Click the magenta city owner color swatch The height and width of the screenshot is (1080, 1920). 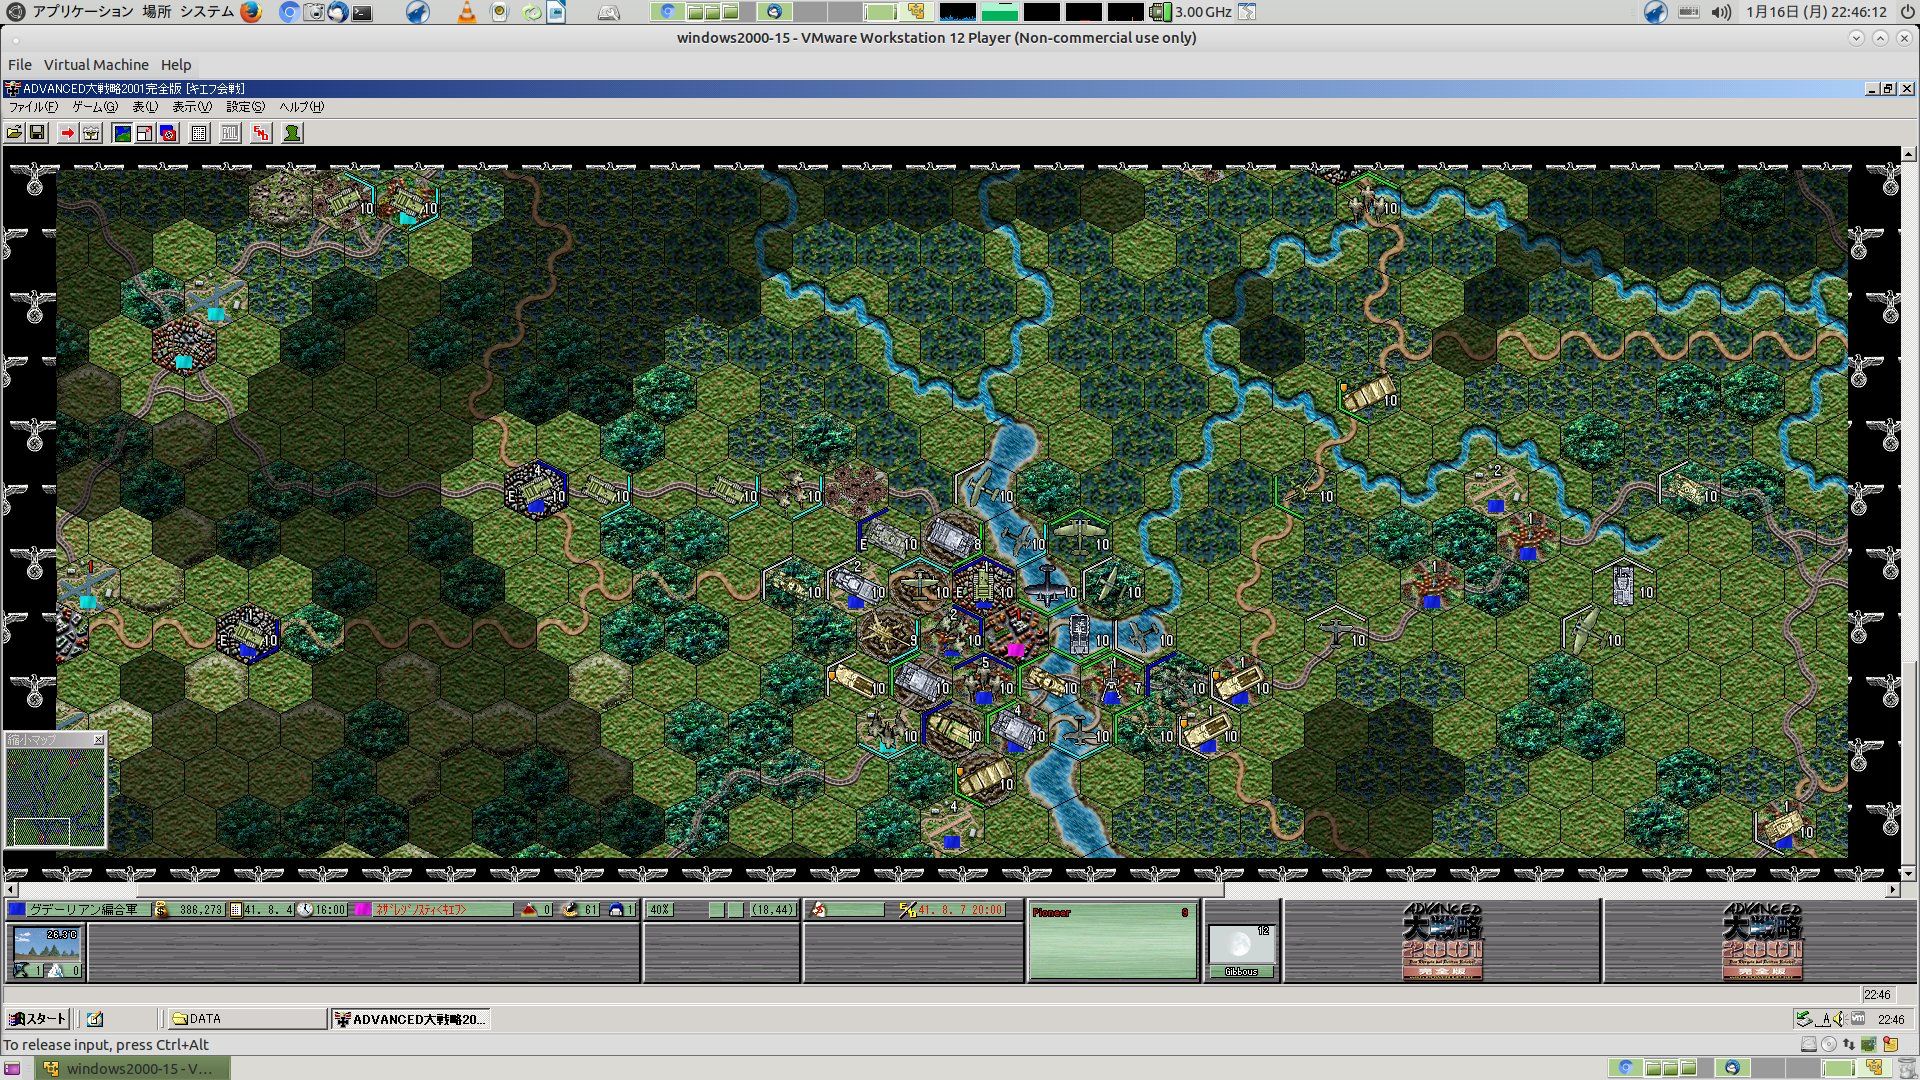pyautogui.click(x=363, y=910)
